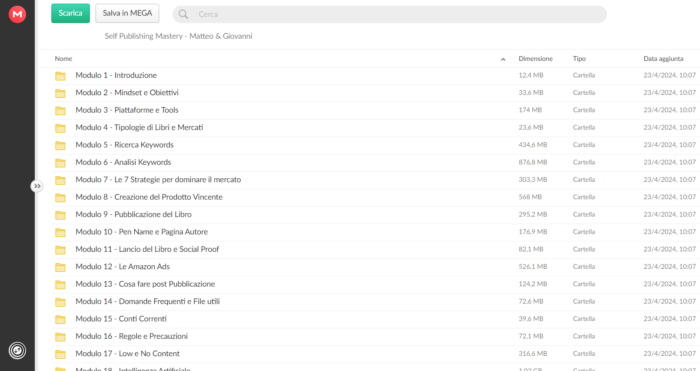700x371 pixels.
Task: Toggle sort order arrow in Nome column
Action: pyautogui.click(x=503, y=59)
